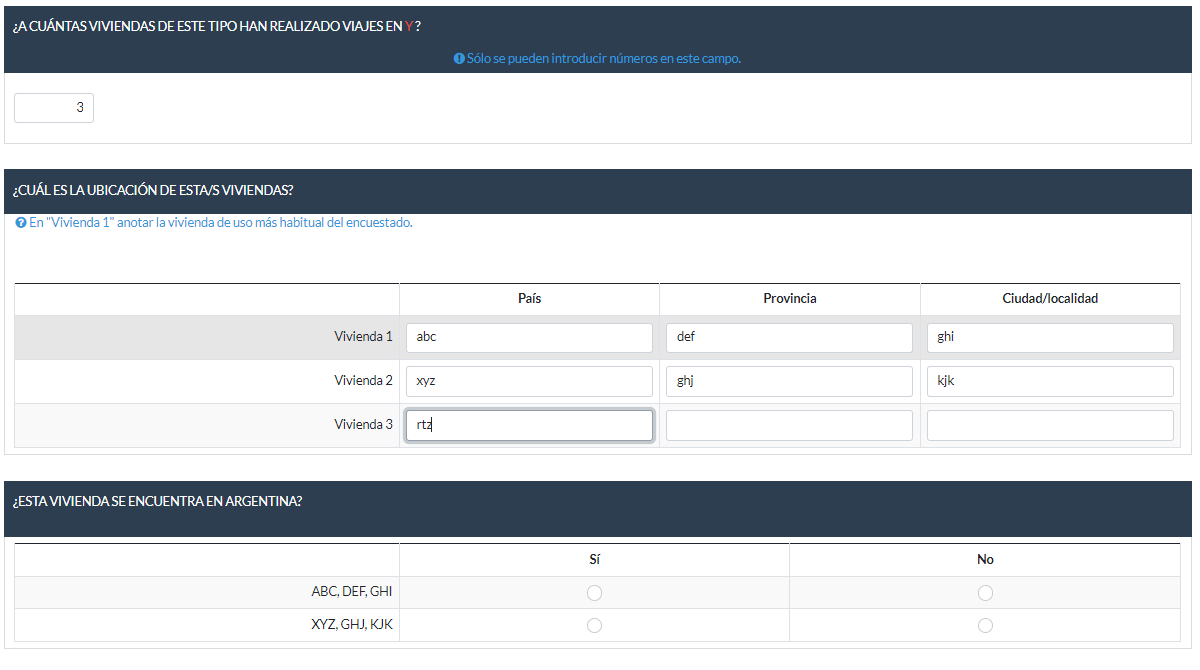Image resolution: width=1200 pixels, height=670 pixels.
Task: Click the País column header
Action: click(530, 299)
